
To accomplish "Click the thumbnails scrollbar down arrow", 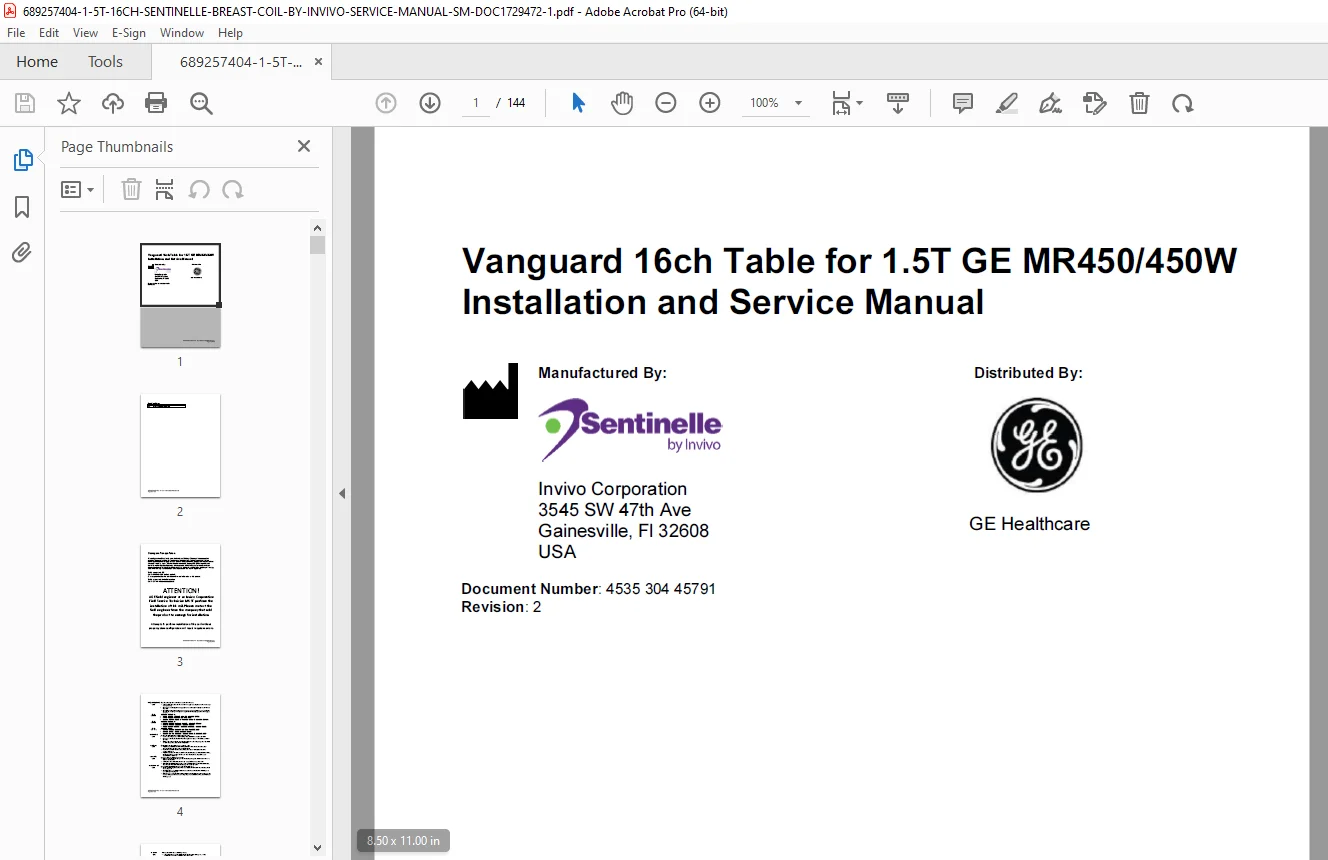I will click(318, 848).
